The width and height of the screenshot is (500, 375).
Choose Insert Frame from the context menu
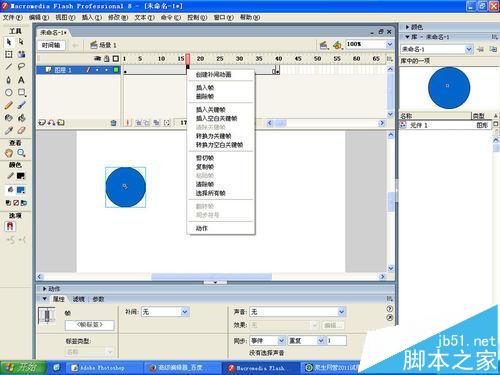point(205,88)
